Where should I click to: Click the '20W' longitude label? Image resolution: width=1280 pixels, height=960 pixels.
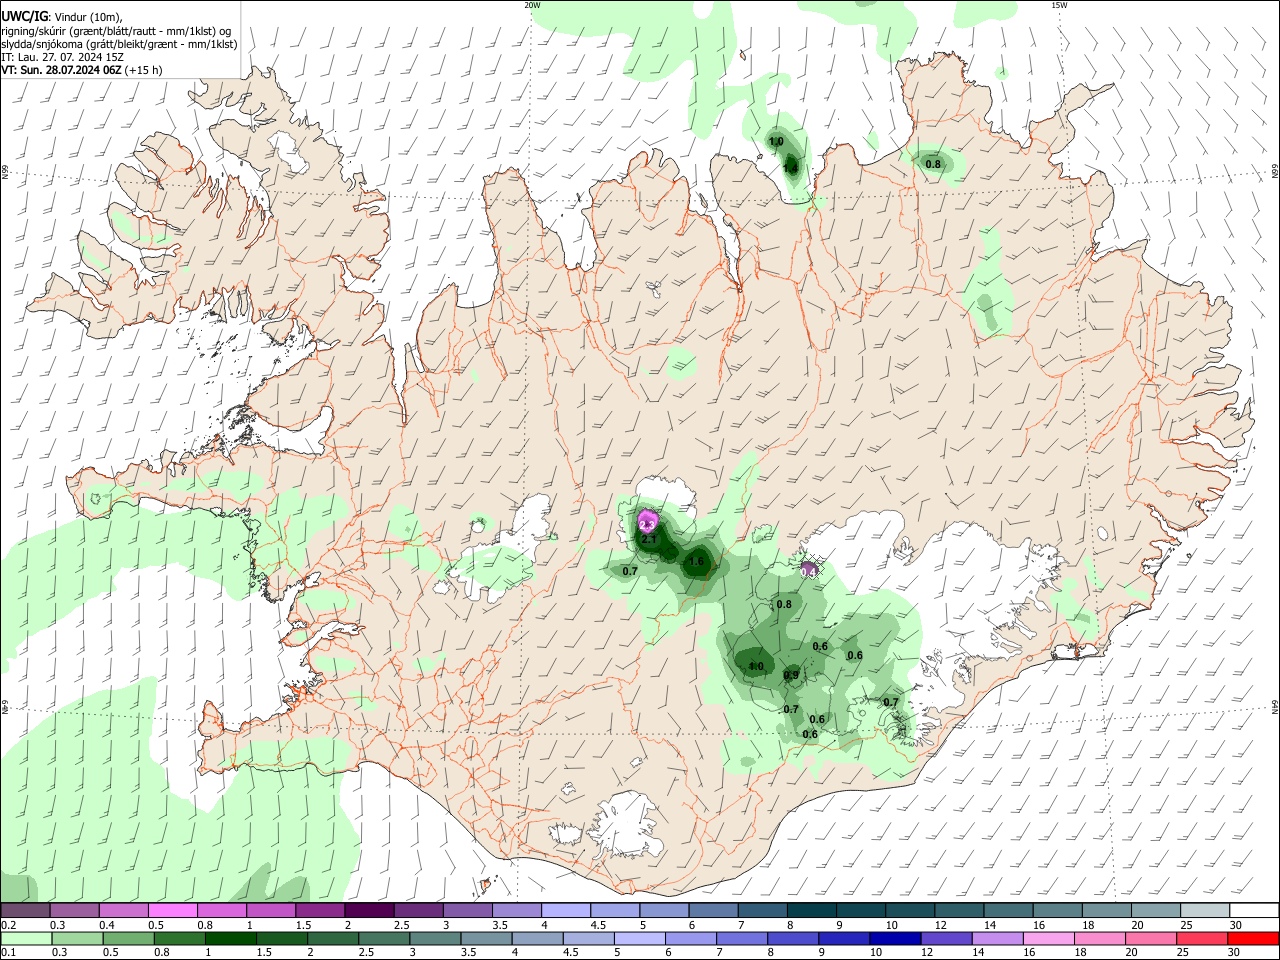coord(532,5)
